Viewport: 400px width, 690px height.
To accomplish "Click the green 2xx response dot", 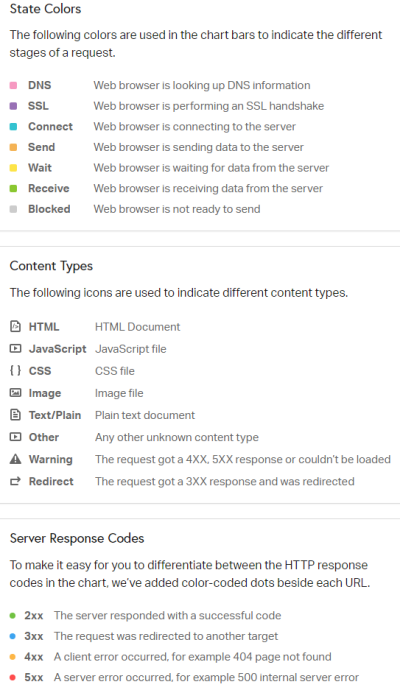I will point(13,615).
